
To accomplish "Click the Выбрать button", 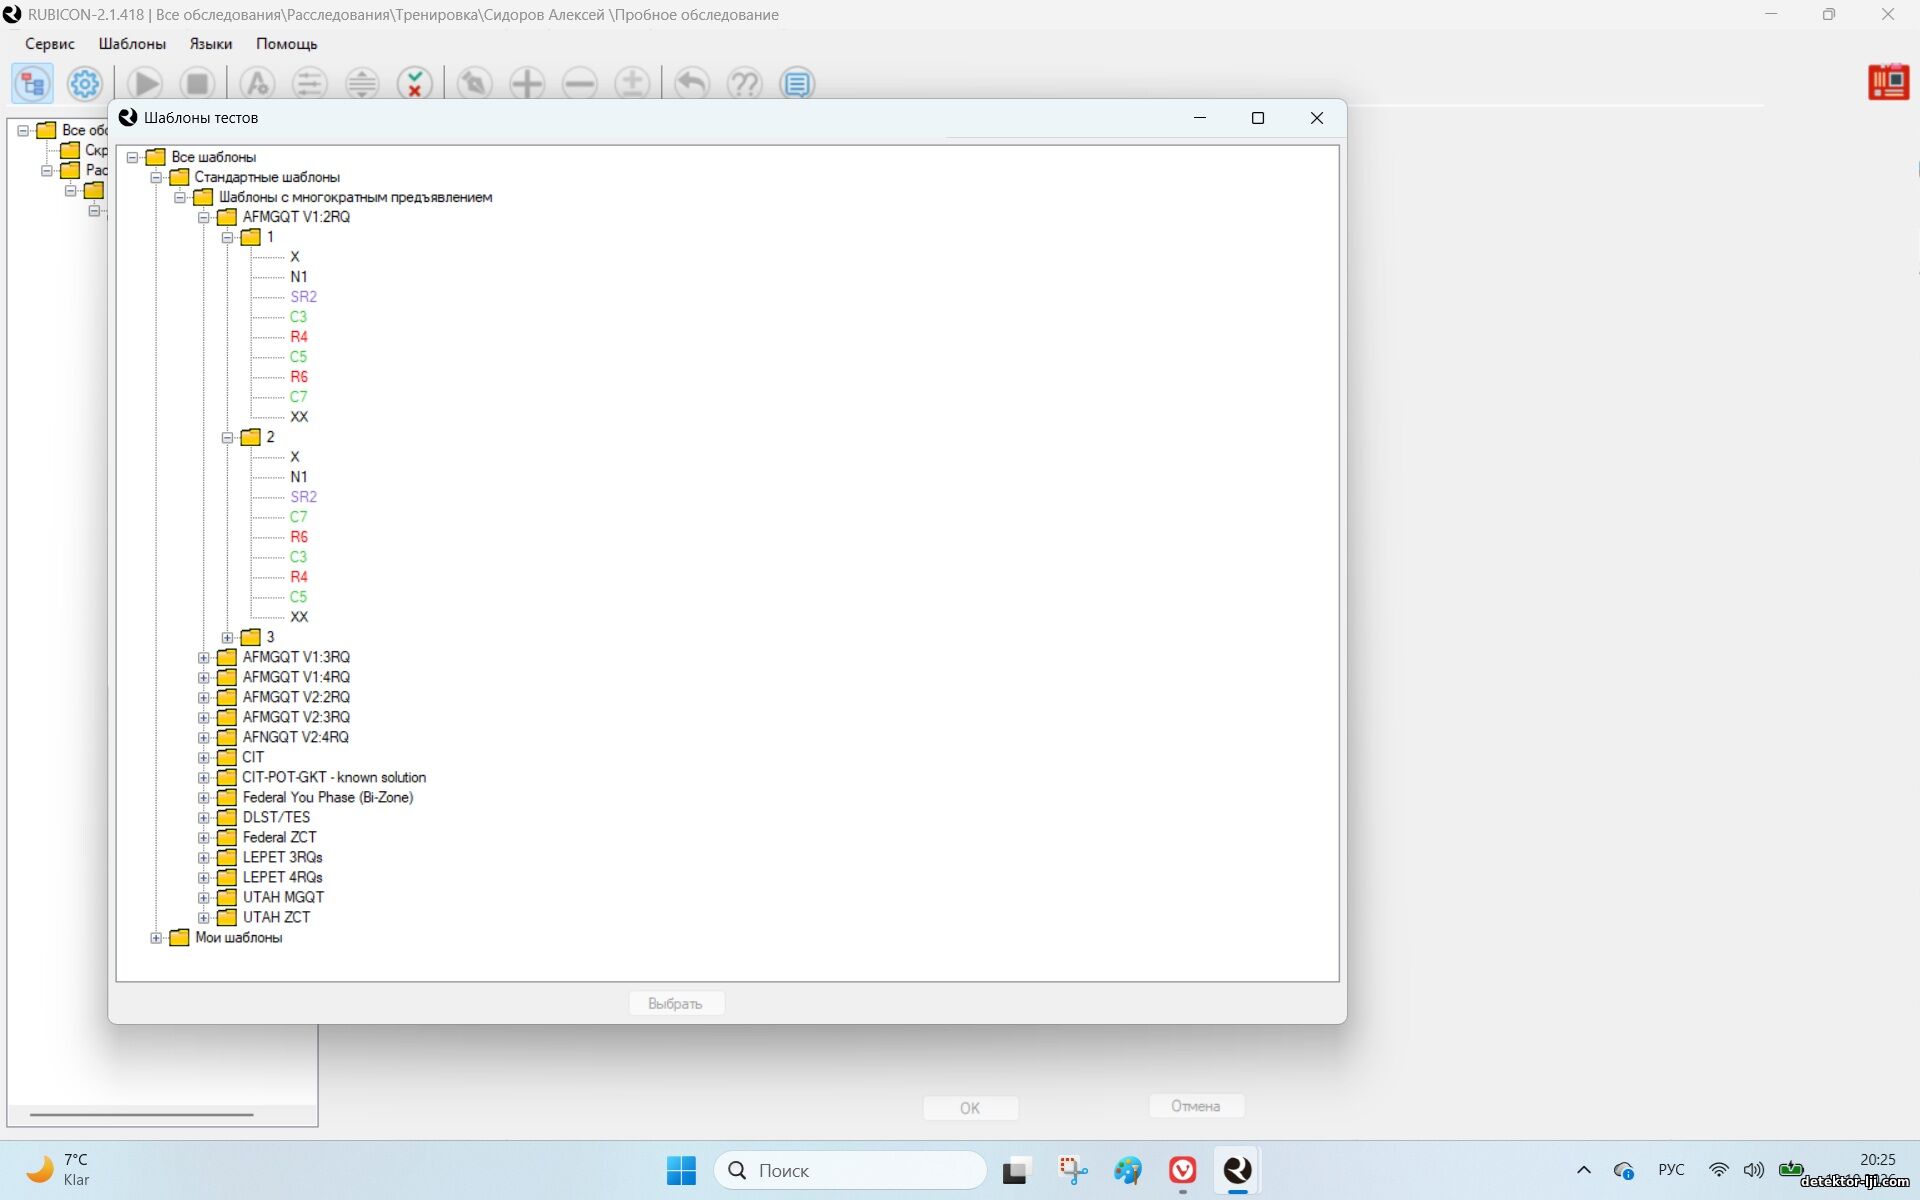I will pos(676,1003).
